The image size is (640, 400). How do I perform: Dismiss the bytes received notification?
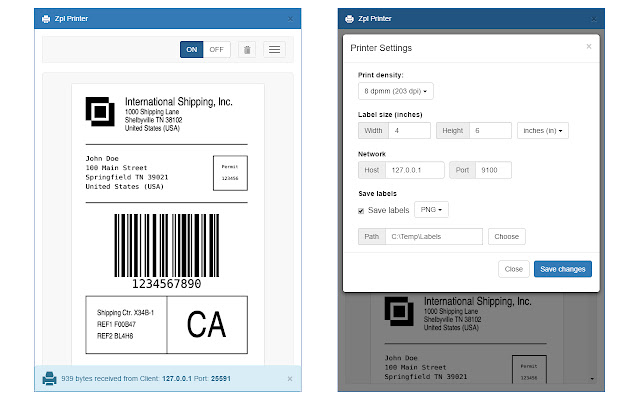[x=290, y=379]
